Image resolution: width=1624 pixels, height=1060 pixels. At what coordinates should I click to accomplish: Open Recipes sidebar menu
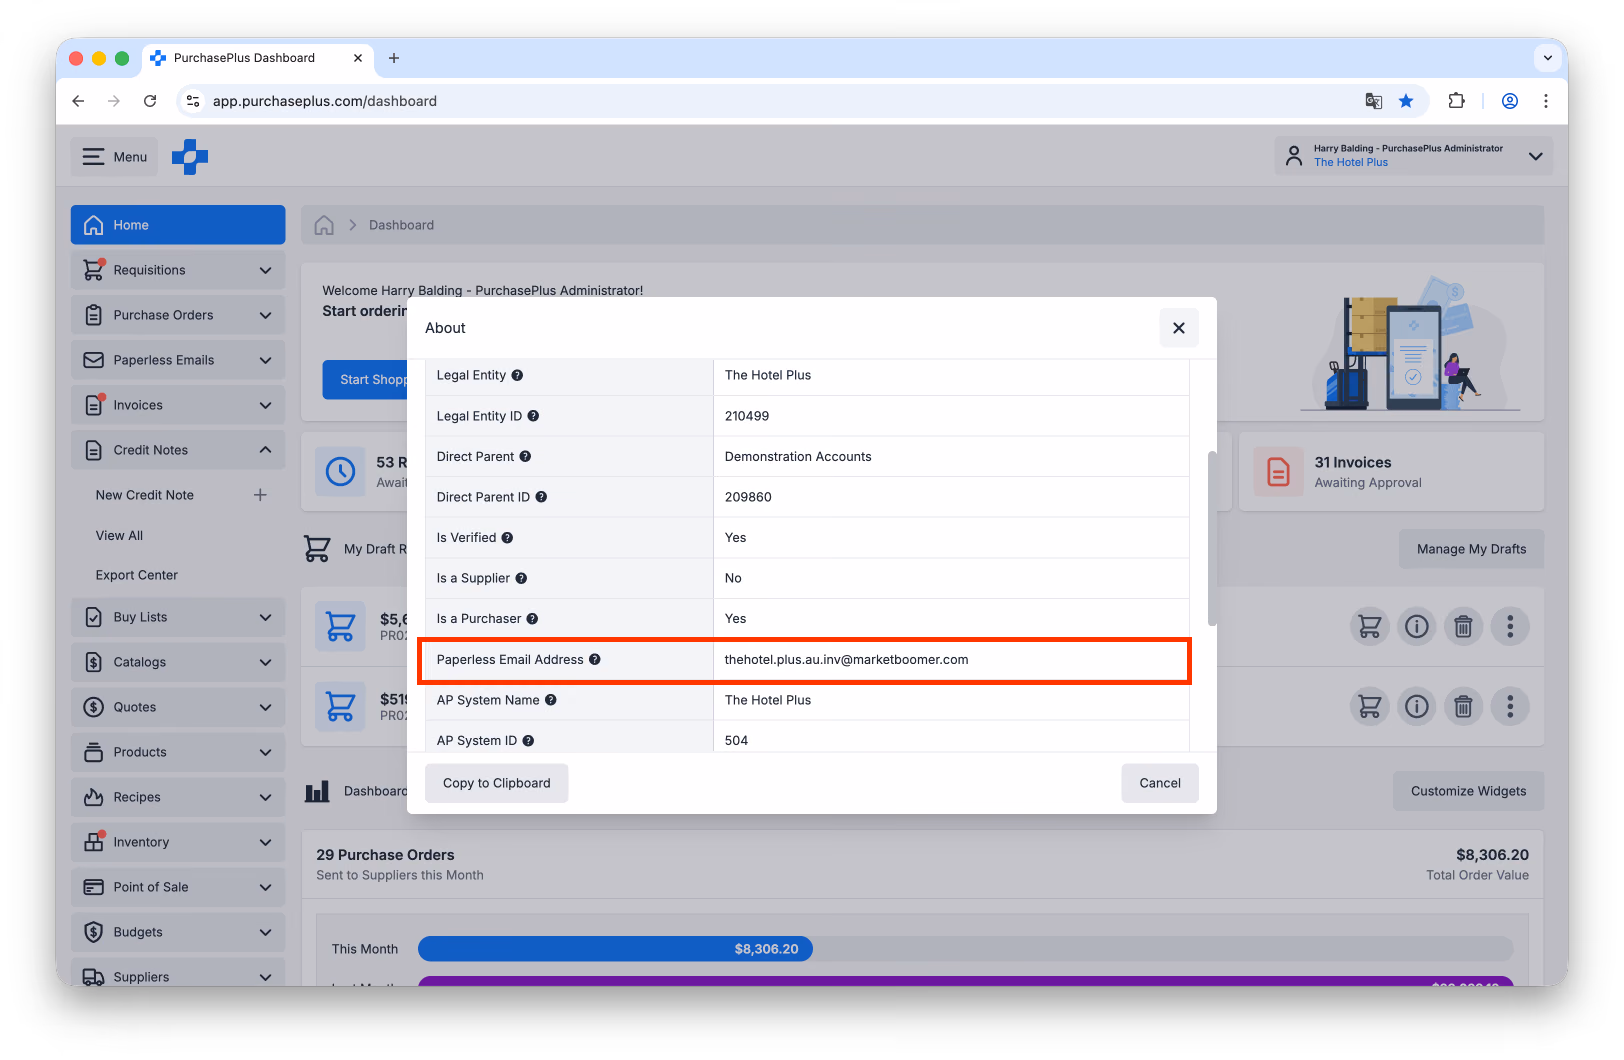point(178,797)
